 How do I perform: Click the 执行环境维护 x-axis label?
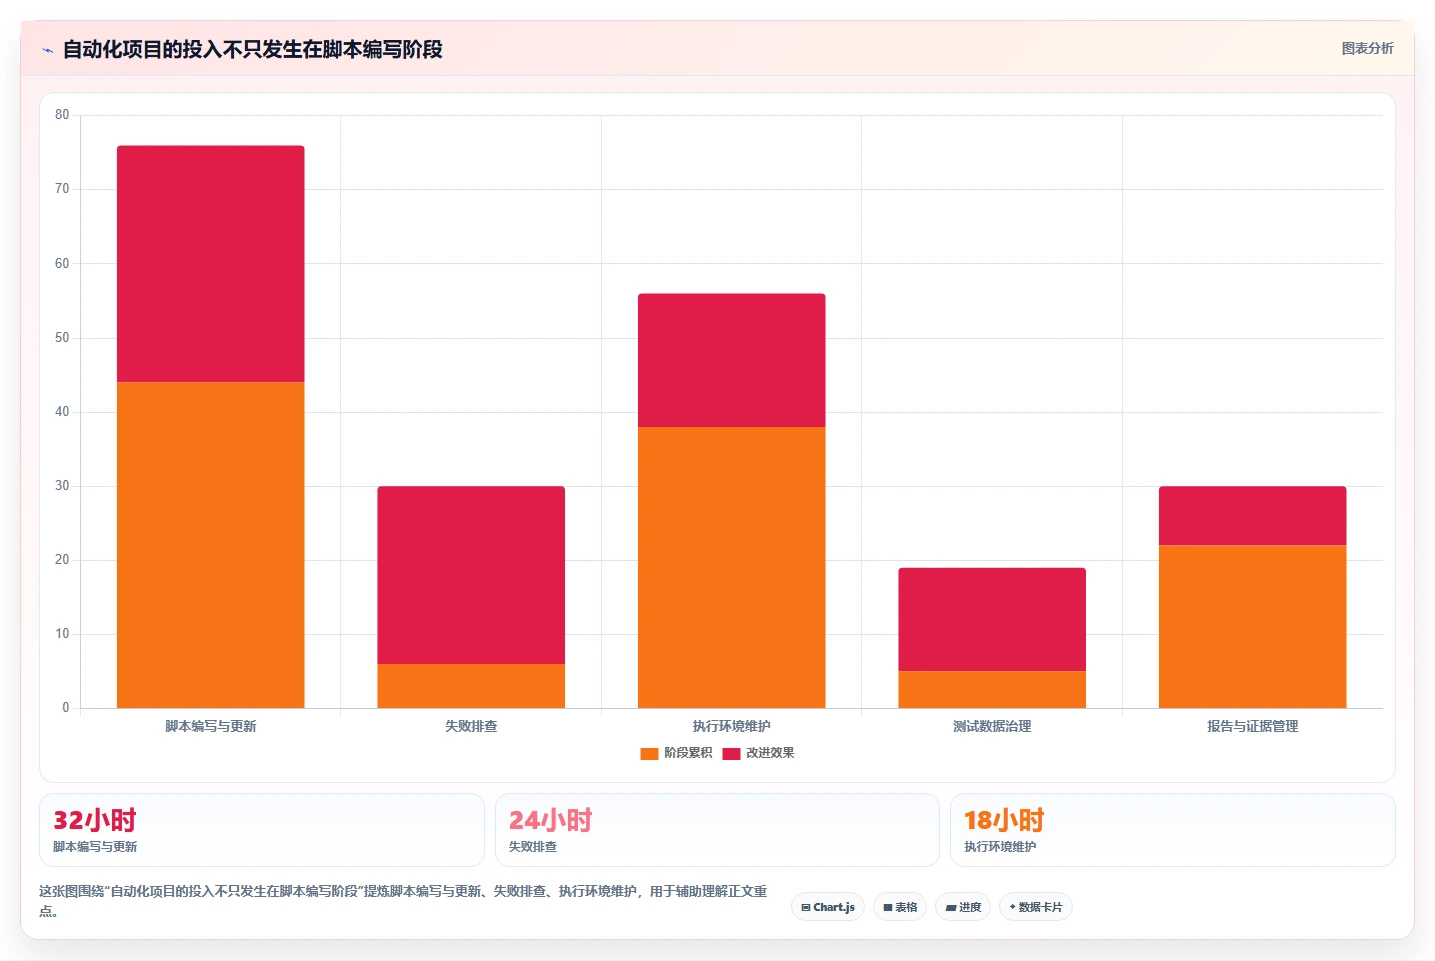pyautogui.click(x=731, y=726)
